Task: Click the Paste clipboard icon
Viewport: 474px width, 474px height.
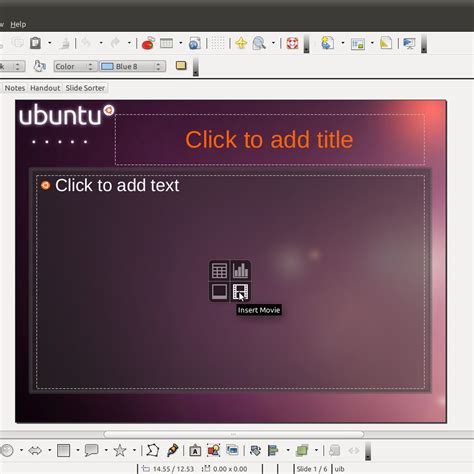Action: [x=35, y=43]
